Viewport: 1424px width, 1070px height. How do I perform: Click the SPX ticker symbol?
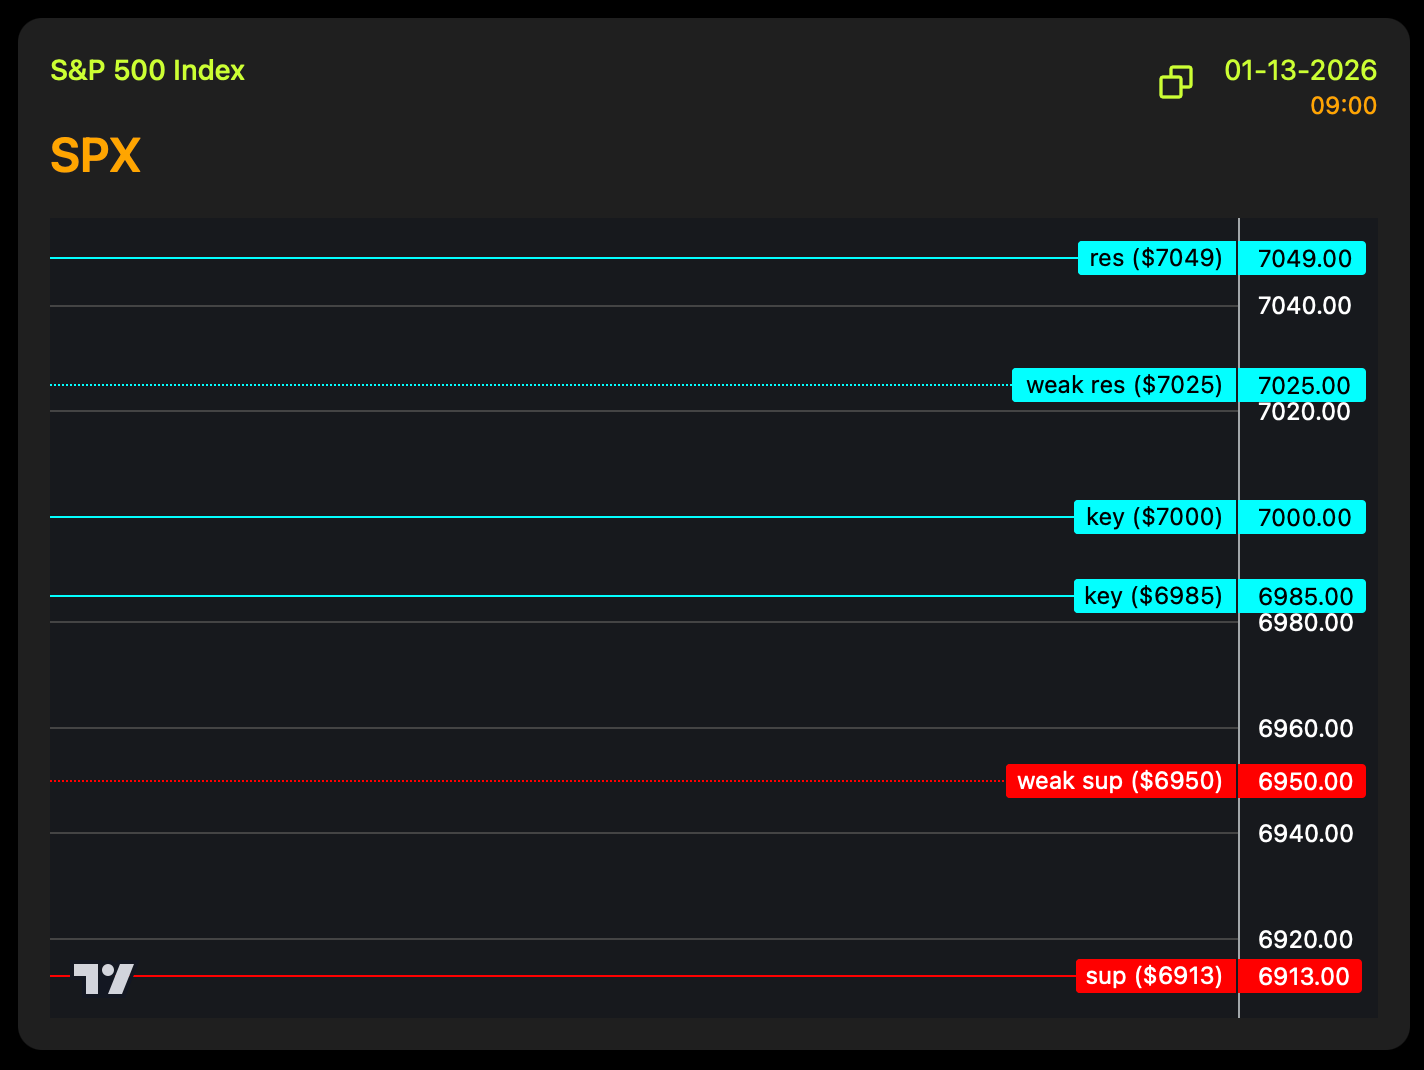click(x=95, y=156)
